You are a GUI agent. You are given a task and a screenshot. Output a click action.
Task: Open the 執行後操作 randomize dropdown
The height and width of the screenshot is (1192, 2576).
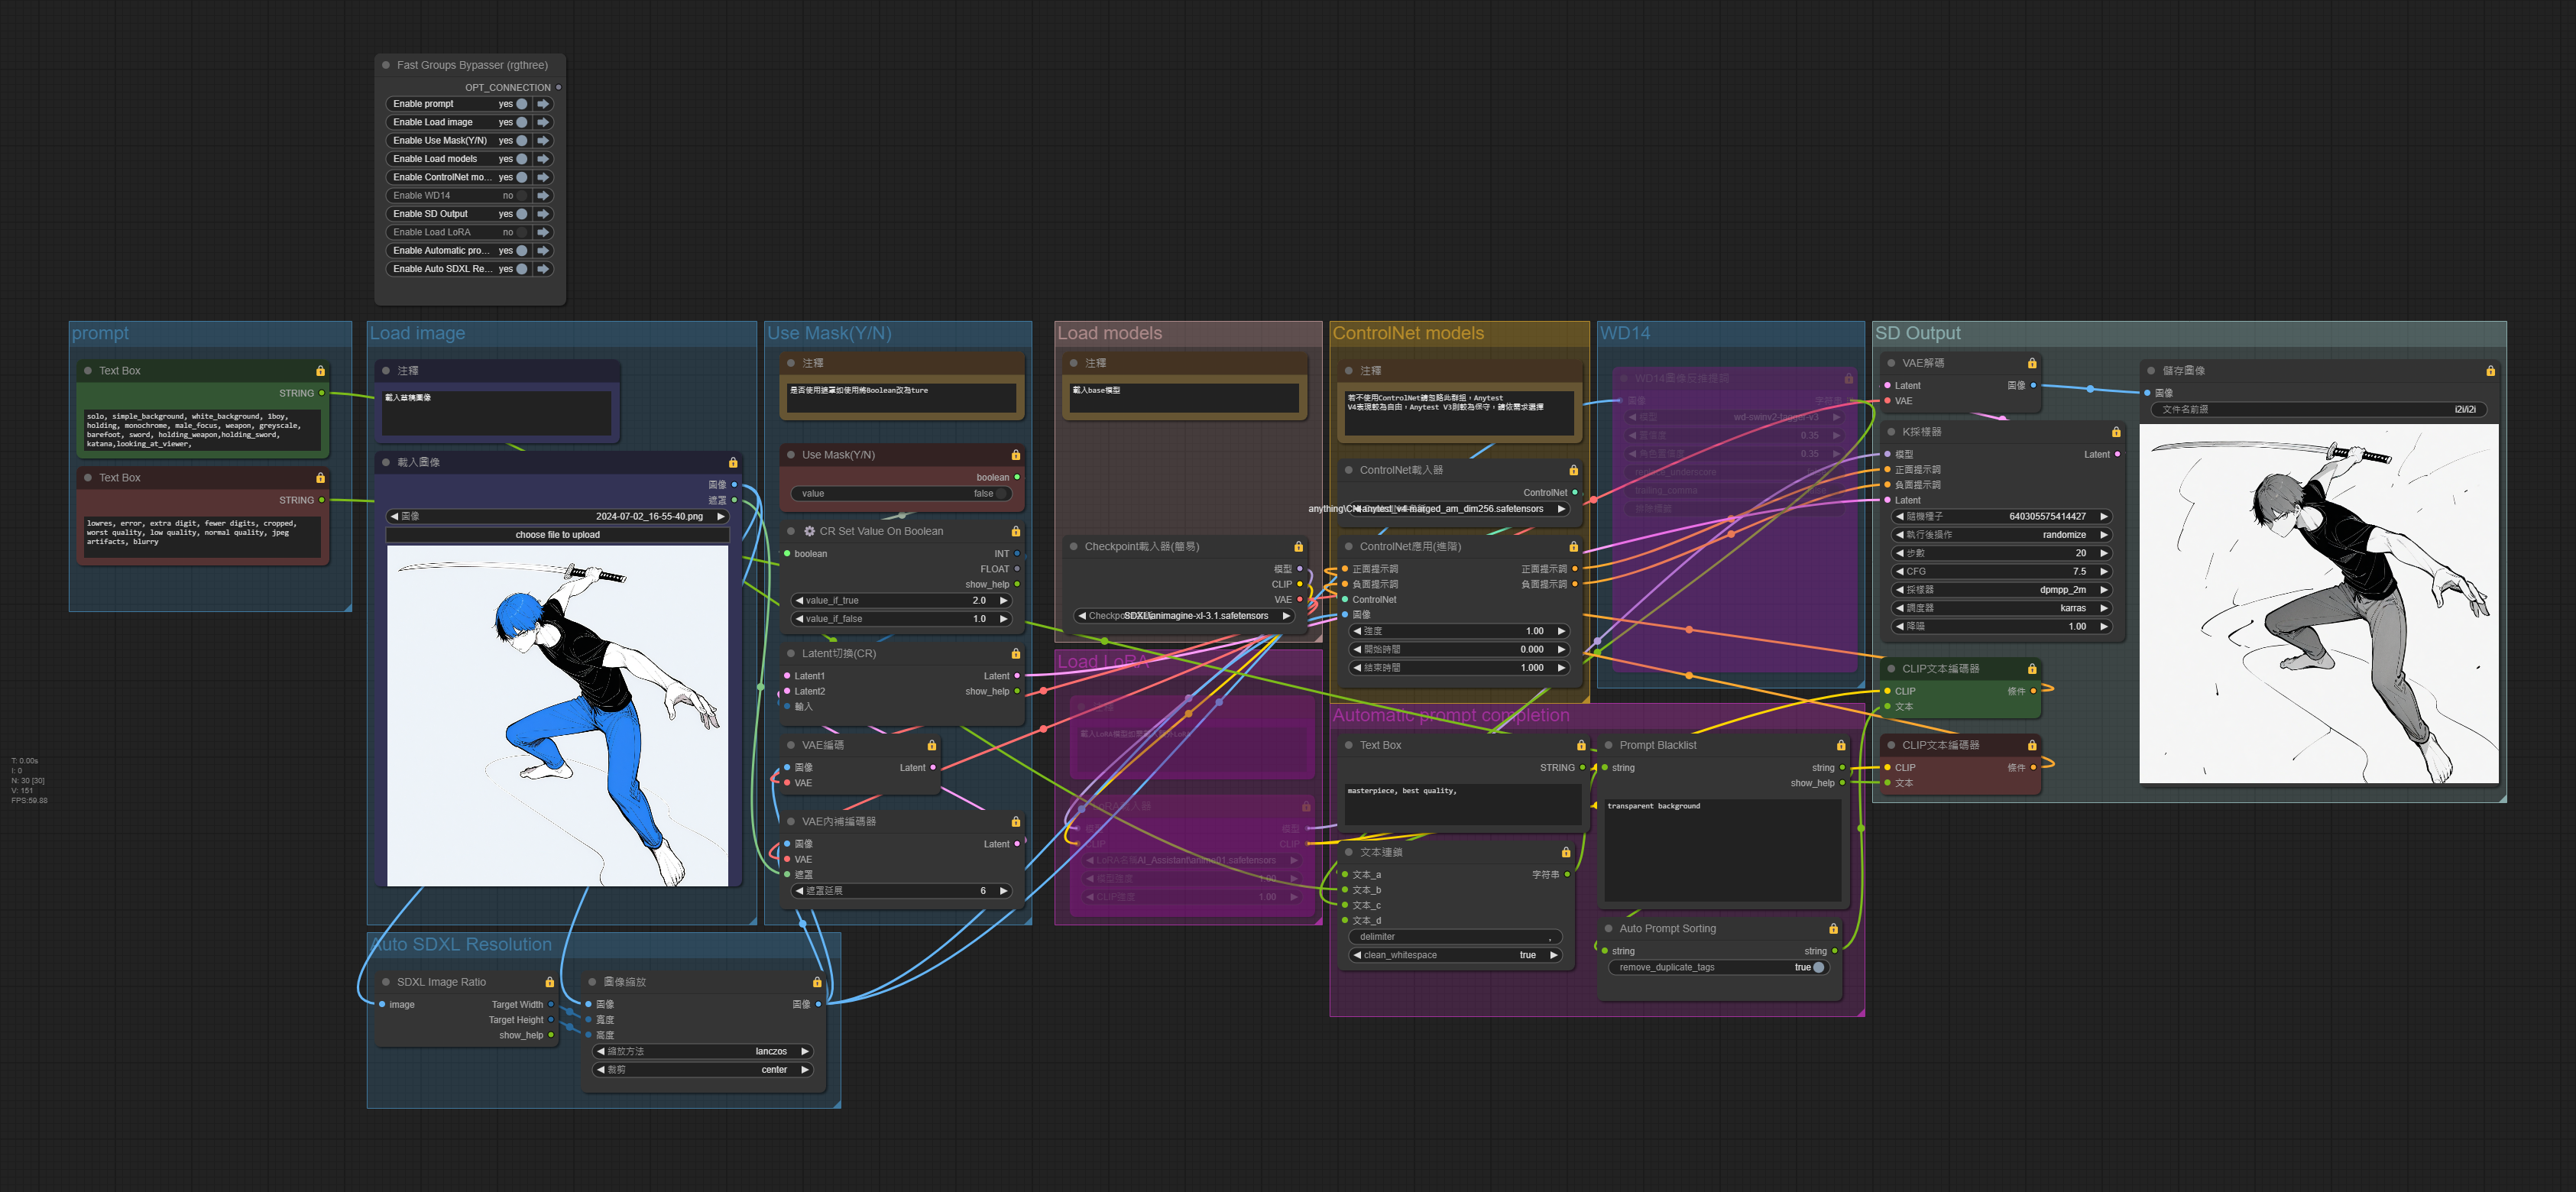2002,535
